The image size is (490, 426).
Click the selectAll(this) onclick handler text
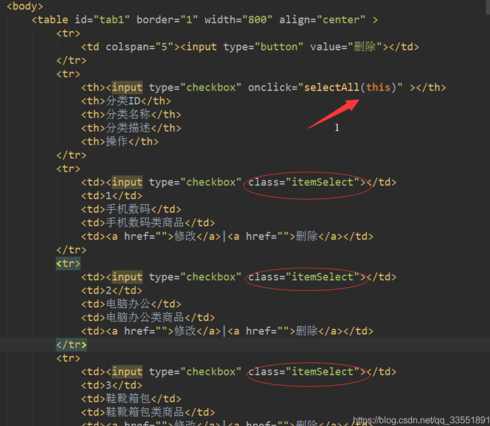pyautogui.click(x=350, y=87)
